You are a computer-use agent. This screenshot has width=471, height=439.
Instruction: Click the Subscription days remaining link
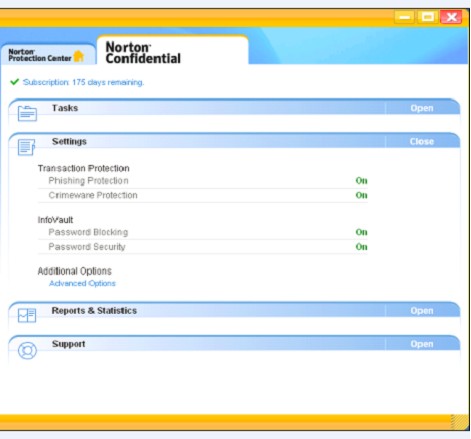[x=83, y=82]
